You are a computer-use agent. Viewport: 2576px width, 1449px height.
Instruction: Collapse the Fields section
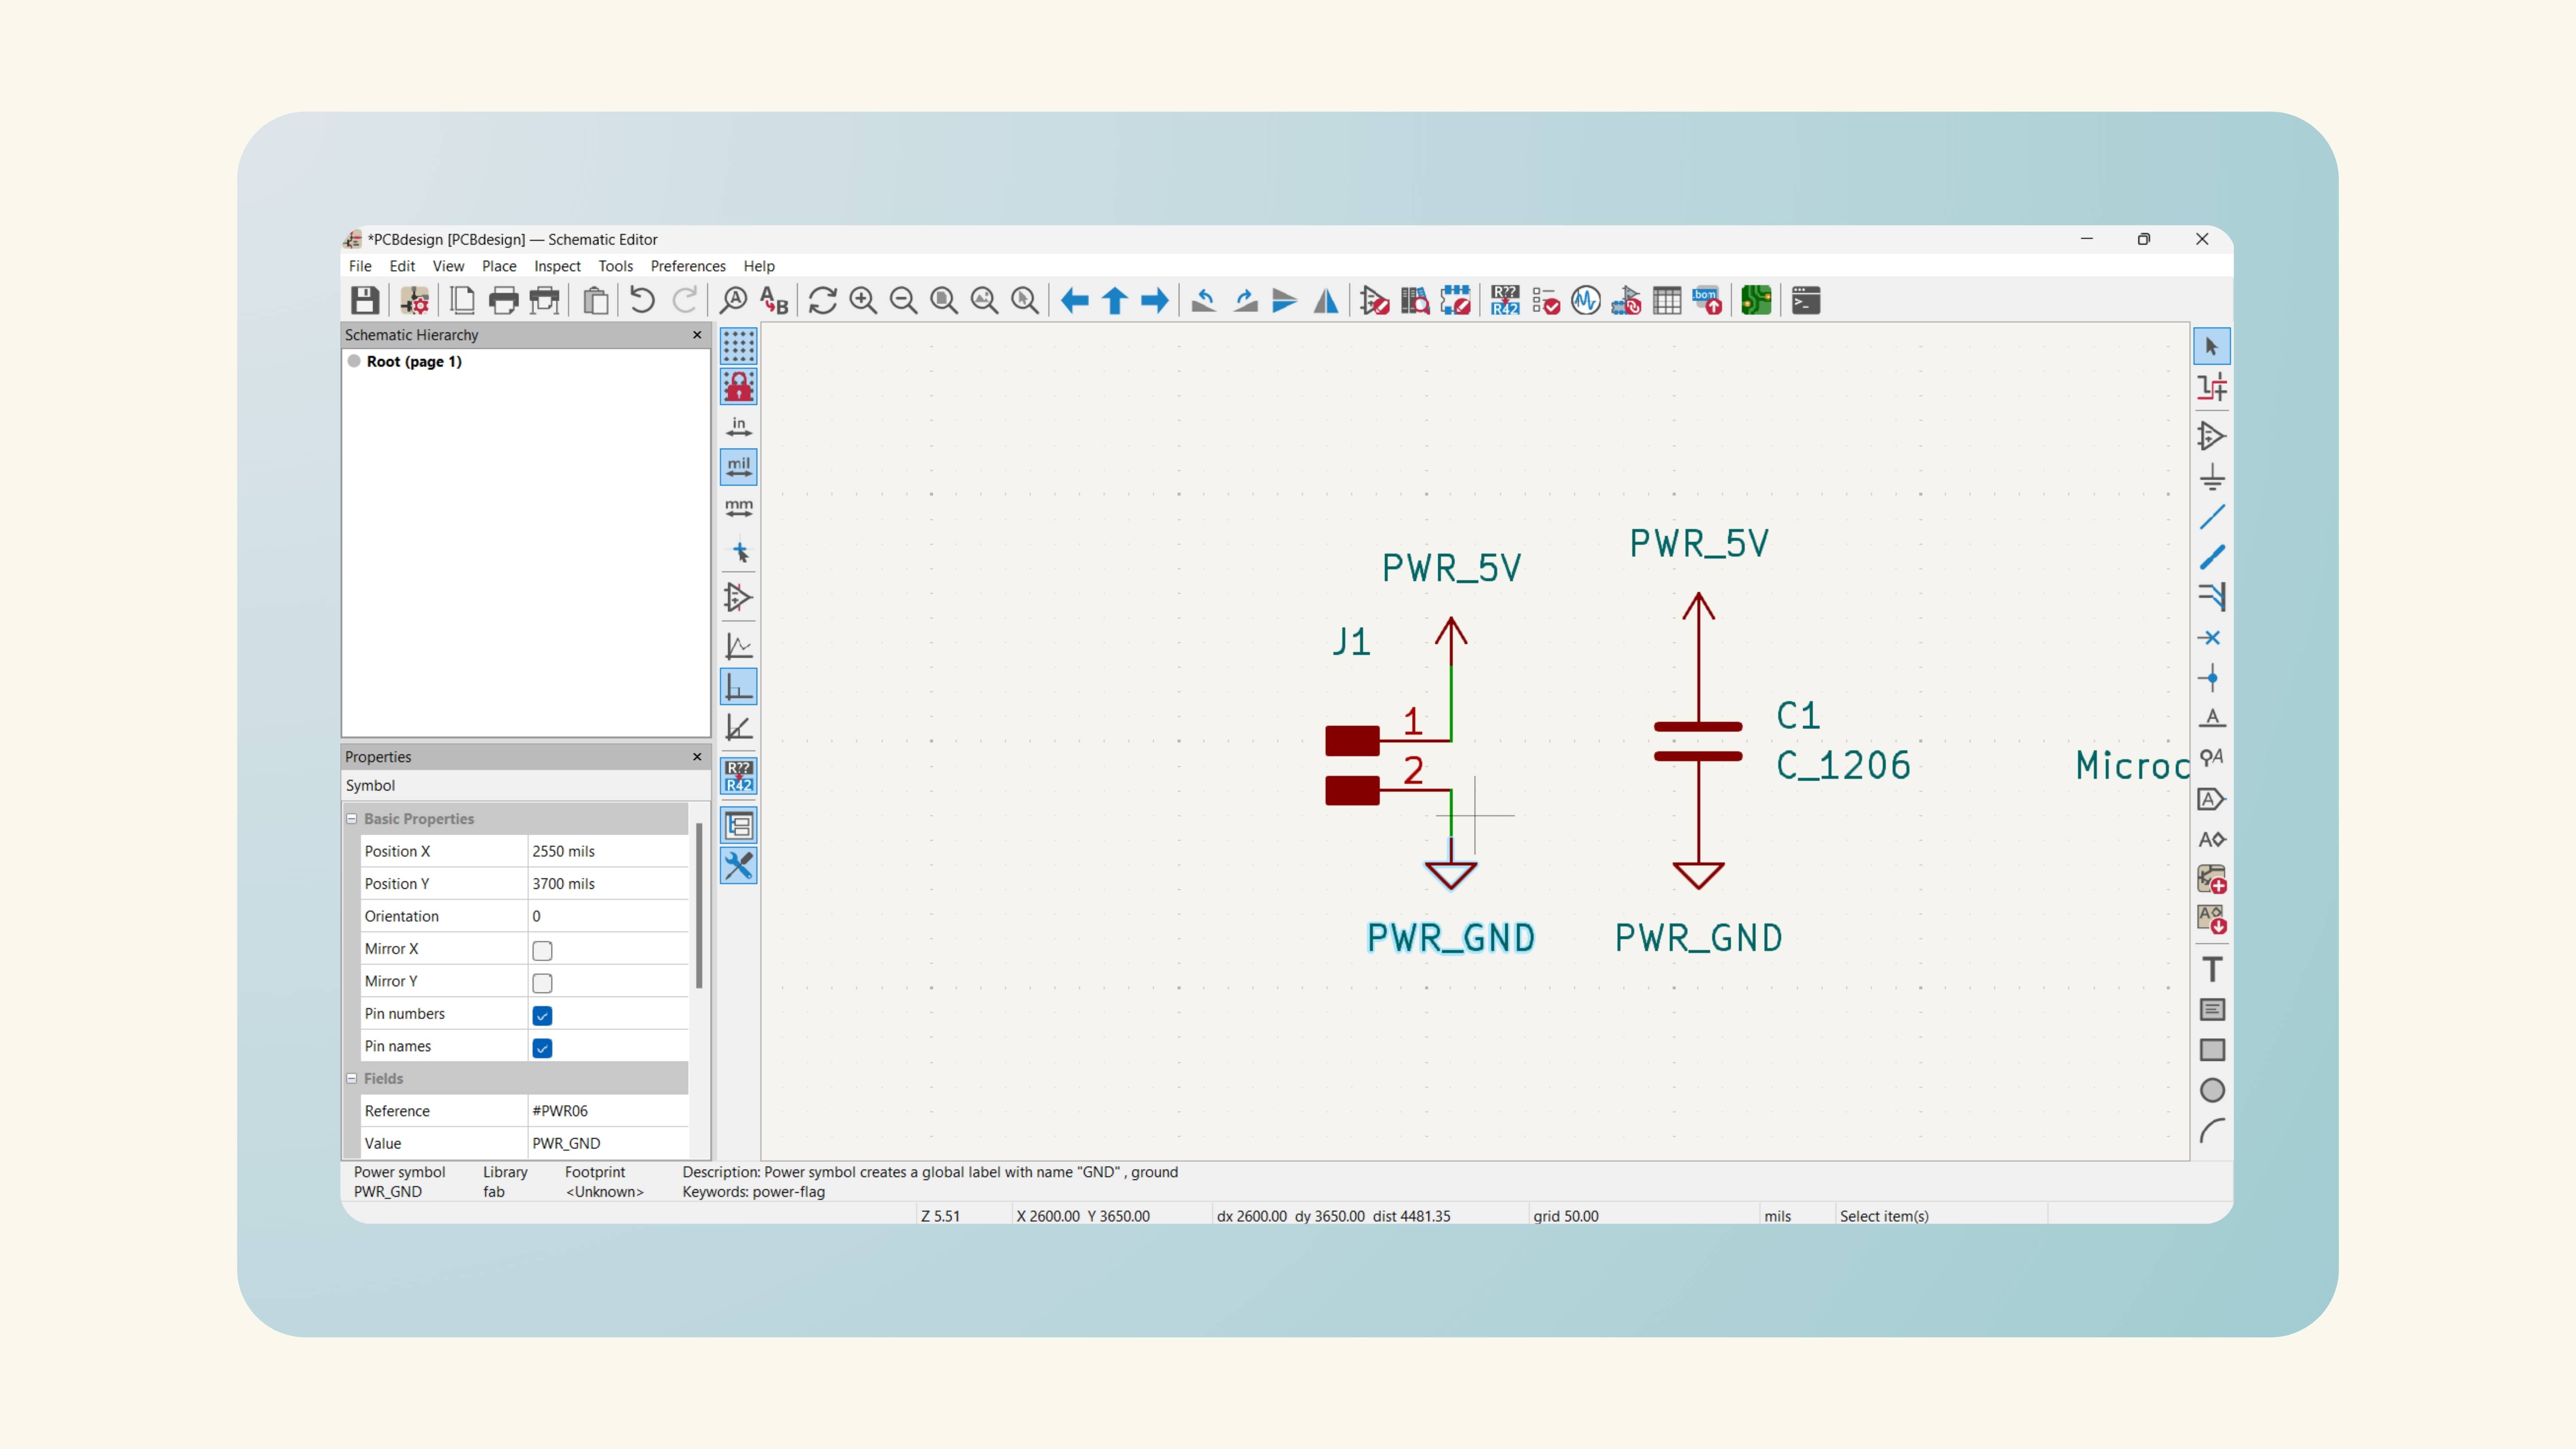pos(352,1078)
